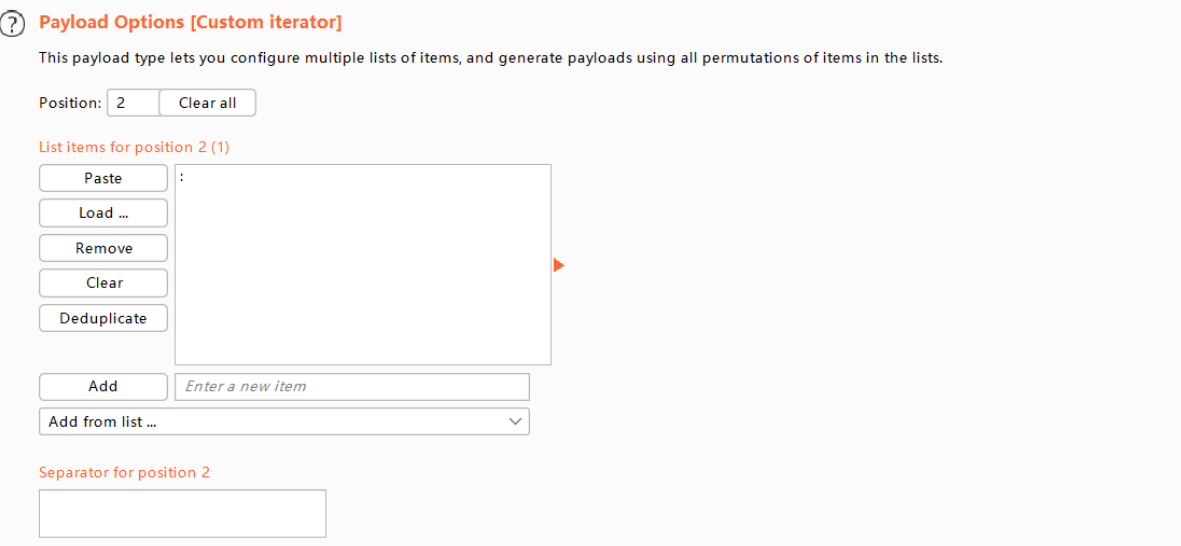
Task: Click the List items for position 2 label
Action: (x=134, y=147)
